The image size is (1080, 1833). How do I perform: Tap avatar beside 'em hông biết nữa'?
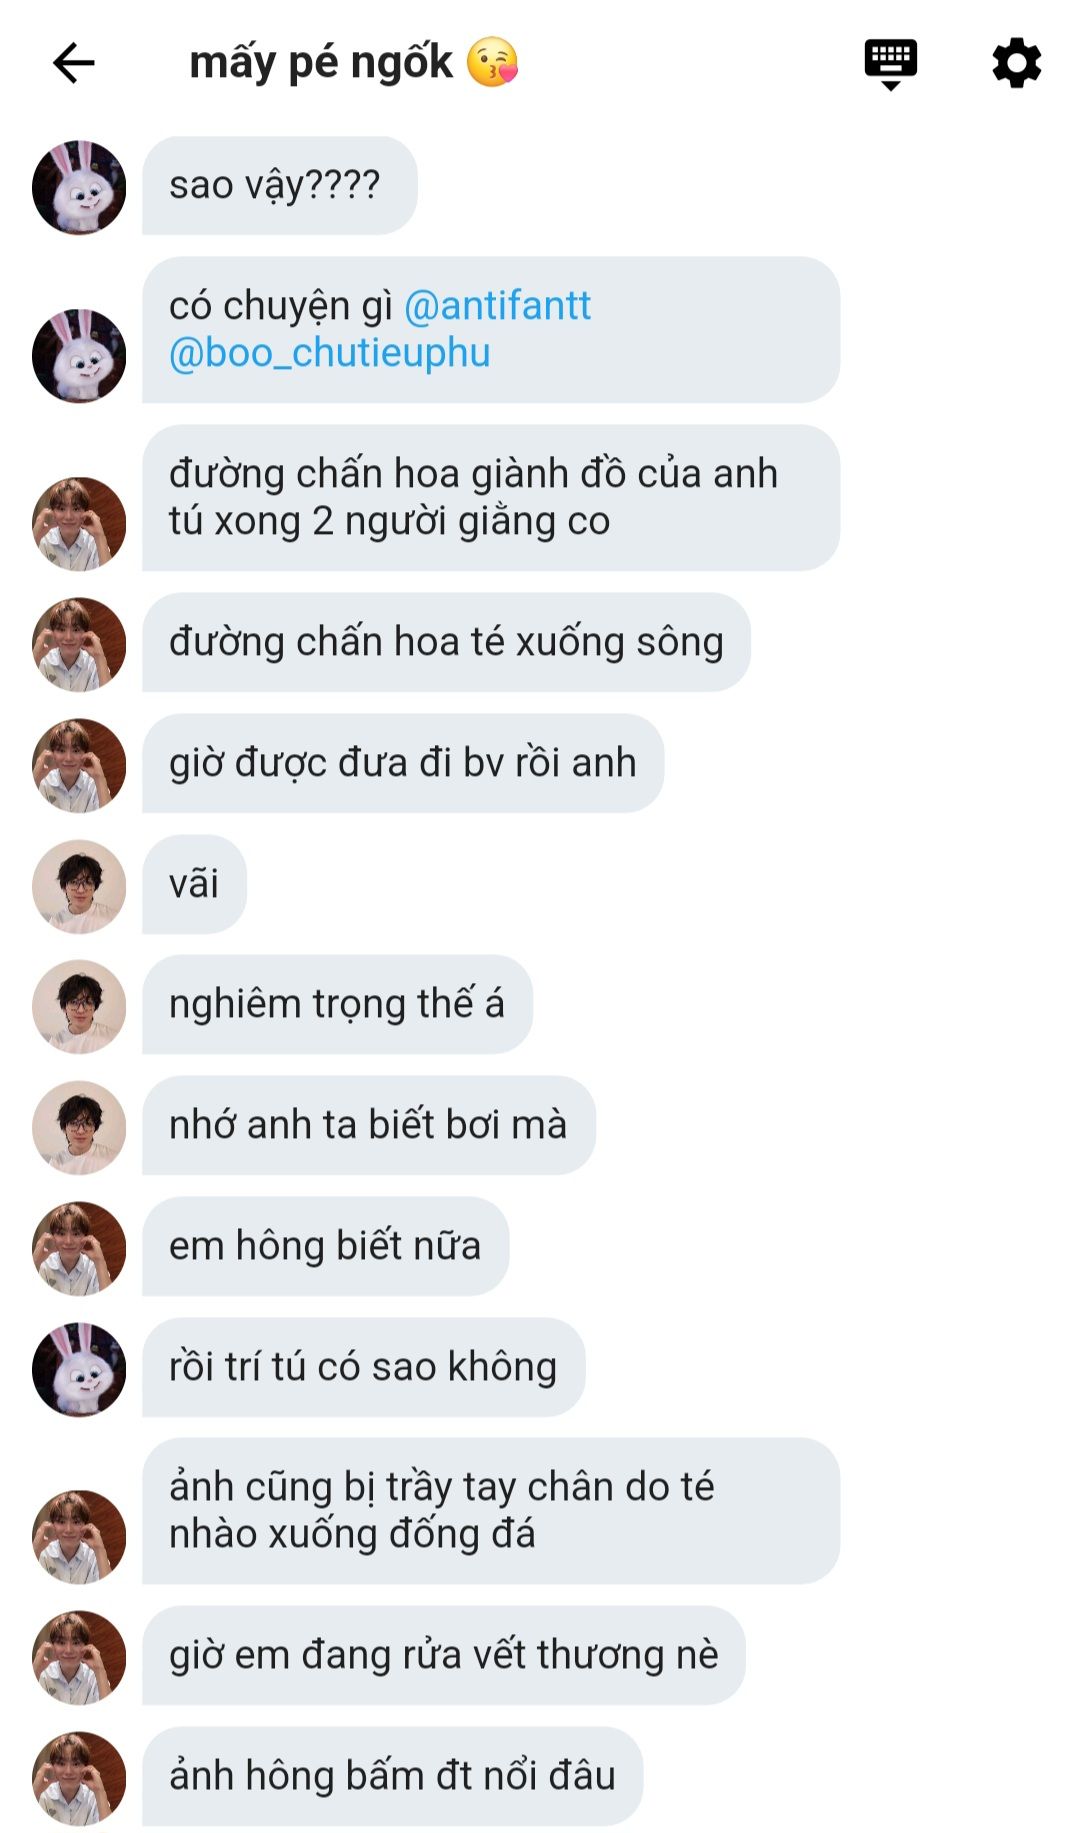pos(79,1248)
